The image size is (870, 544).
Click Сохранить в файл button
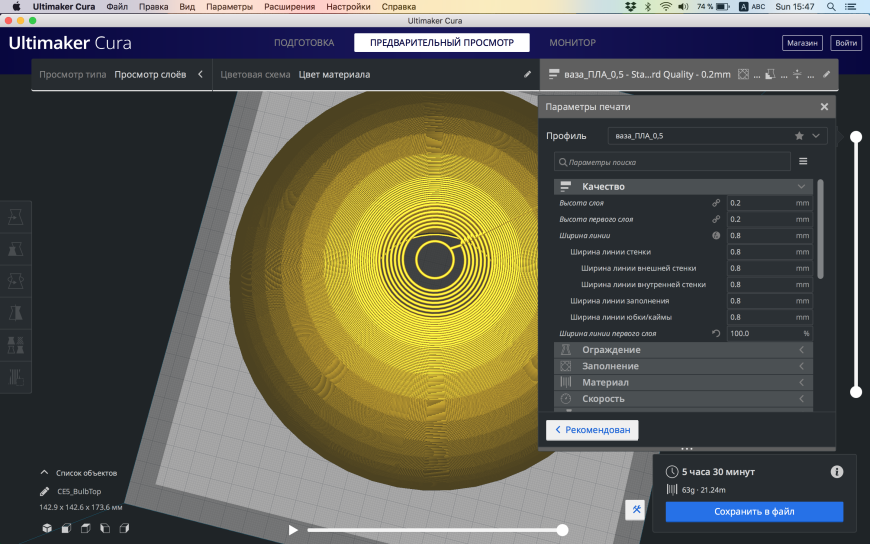754,512
